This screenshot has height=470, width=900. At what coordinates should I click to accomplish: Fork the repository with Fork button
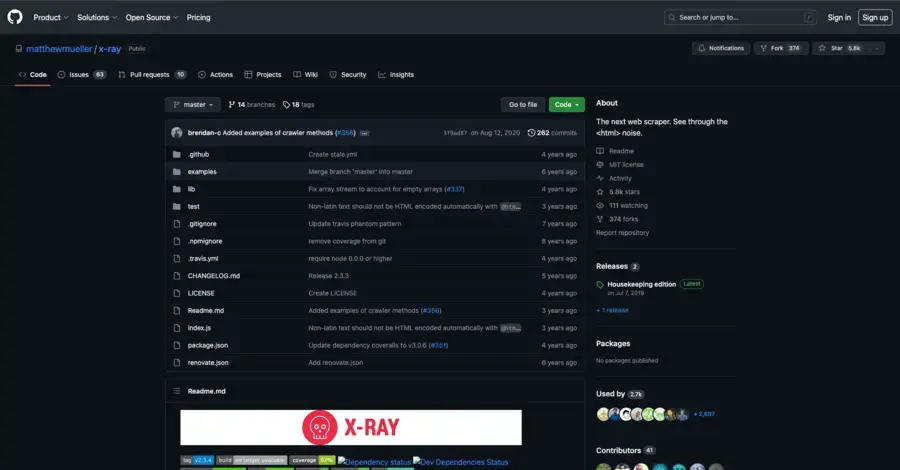[x=781, y=48]
